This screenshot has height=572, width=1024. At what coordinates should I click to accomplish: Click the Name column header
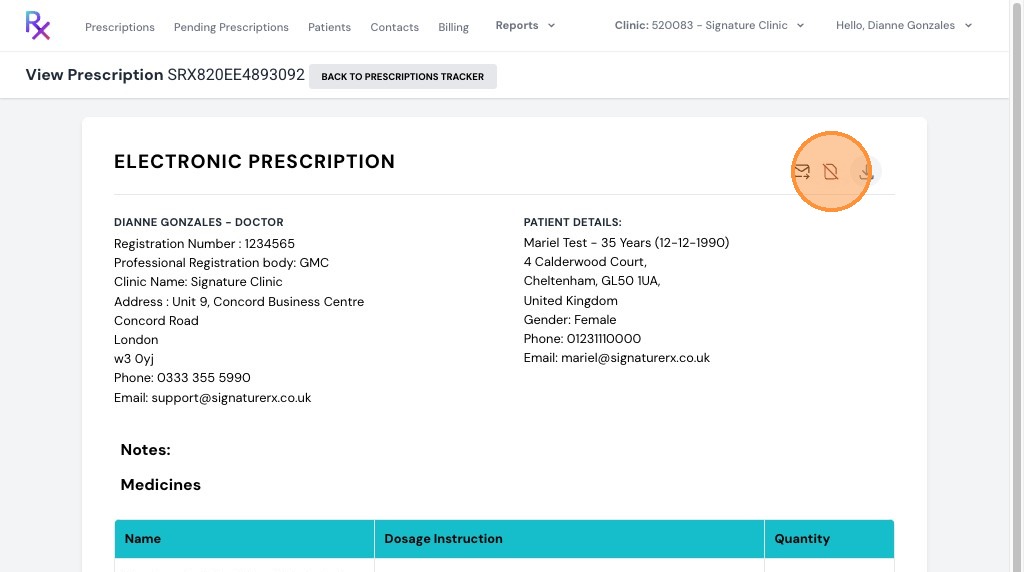(244, 539)
